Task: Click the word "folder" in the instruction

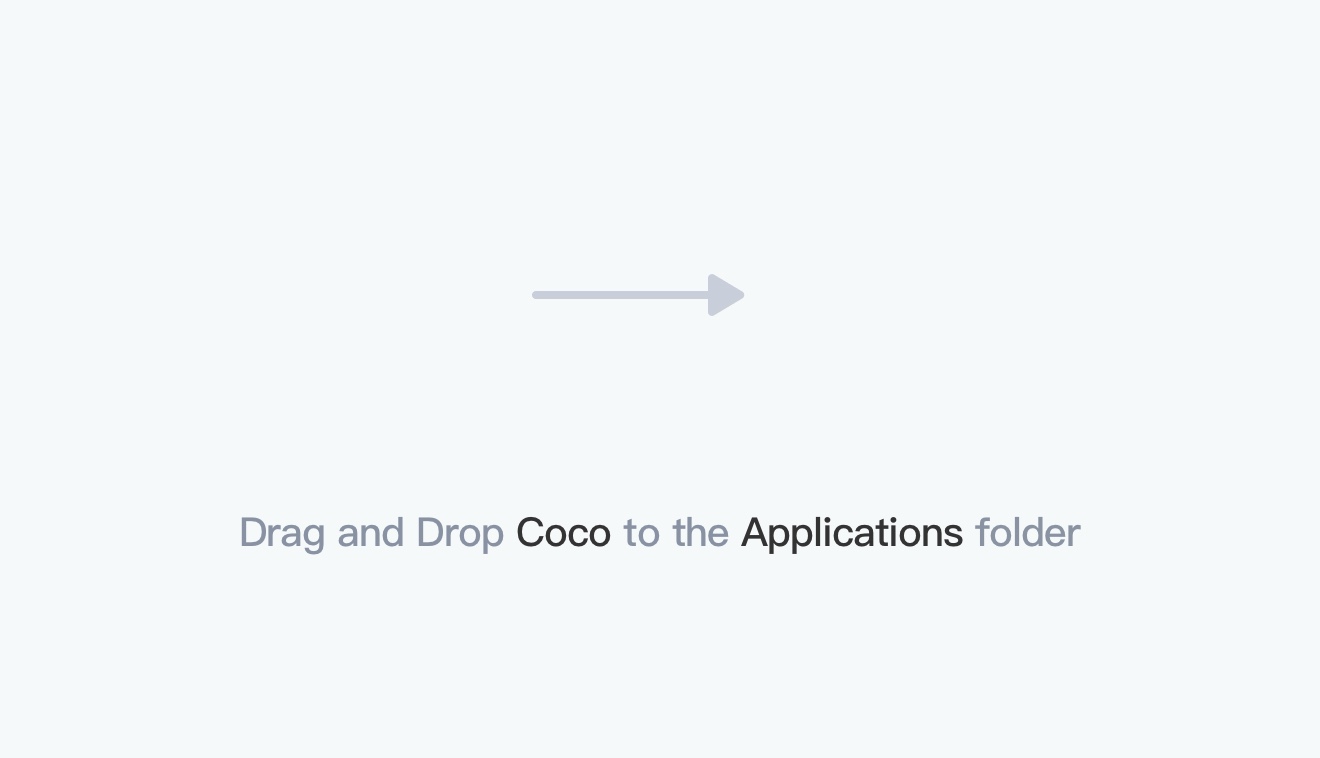Action: coord(1027,533)
